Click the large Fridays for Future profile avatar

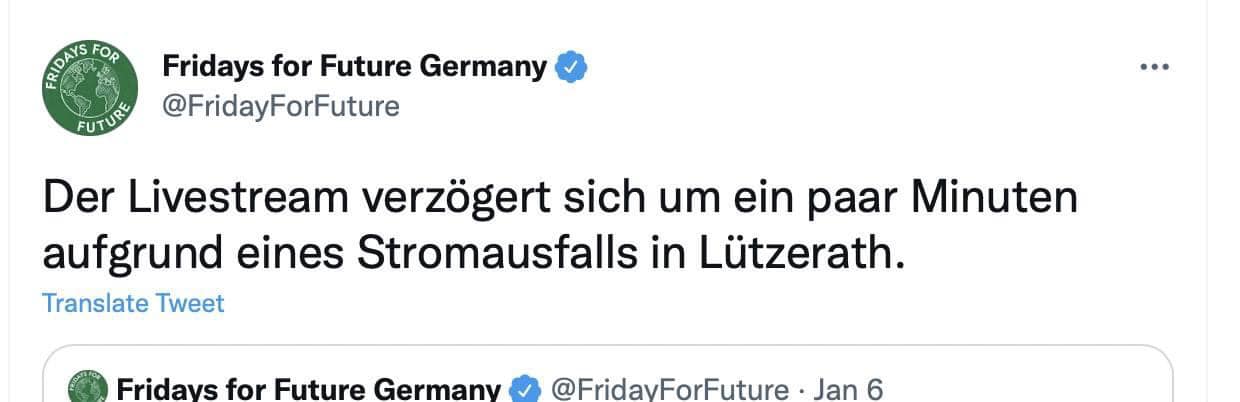tap(90, 89)
